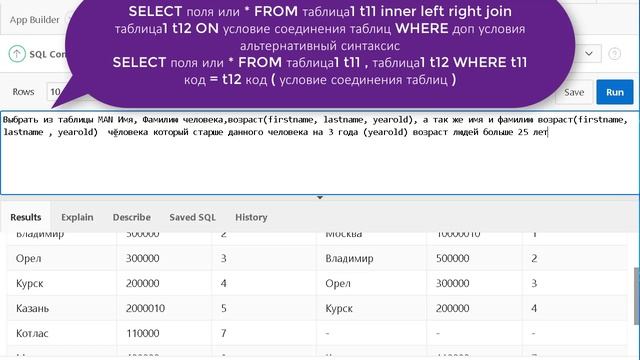The height and width of the screenshot is (360, 640).
Task: Open the App Builder menu
Action: [x=34, y=20]
